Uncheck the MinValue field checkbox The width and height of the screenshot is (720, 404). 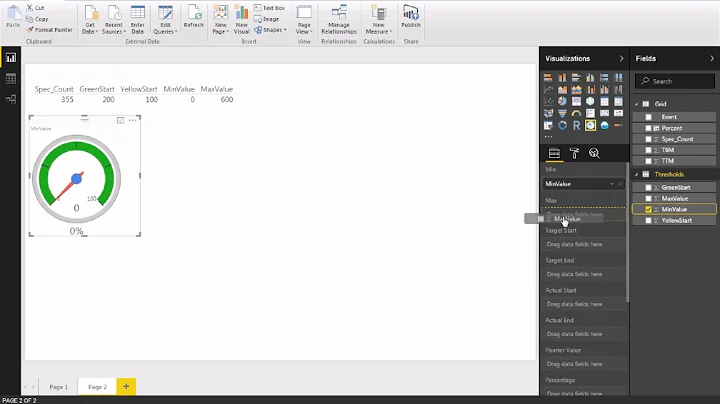tap(648, 209)
